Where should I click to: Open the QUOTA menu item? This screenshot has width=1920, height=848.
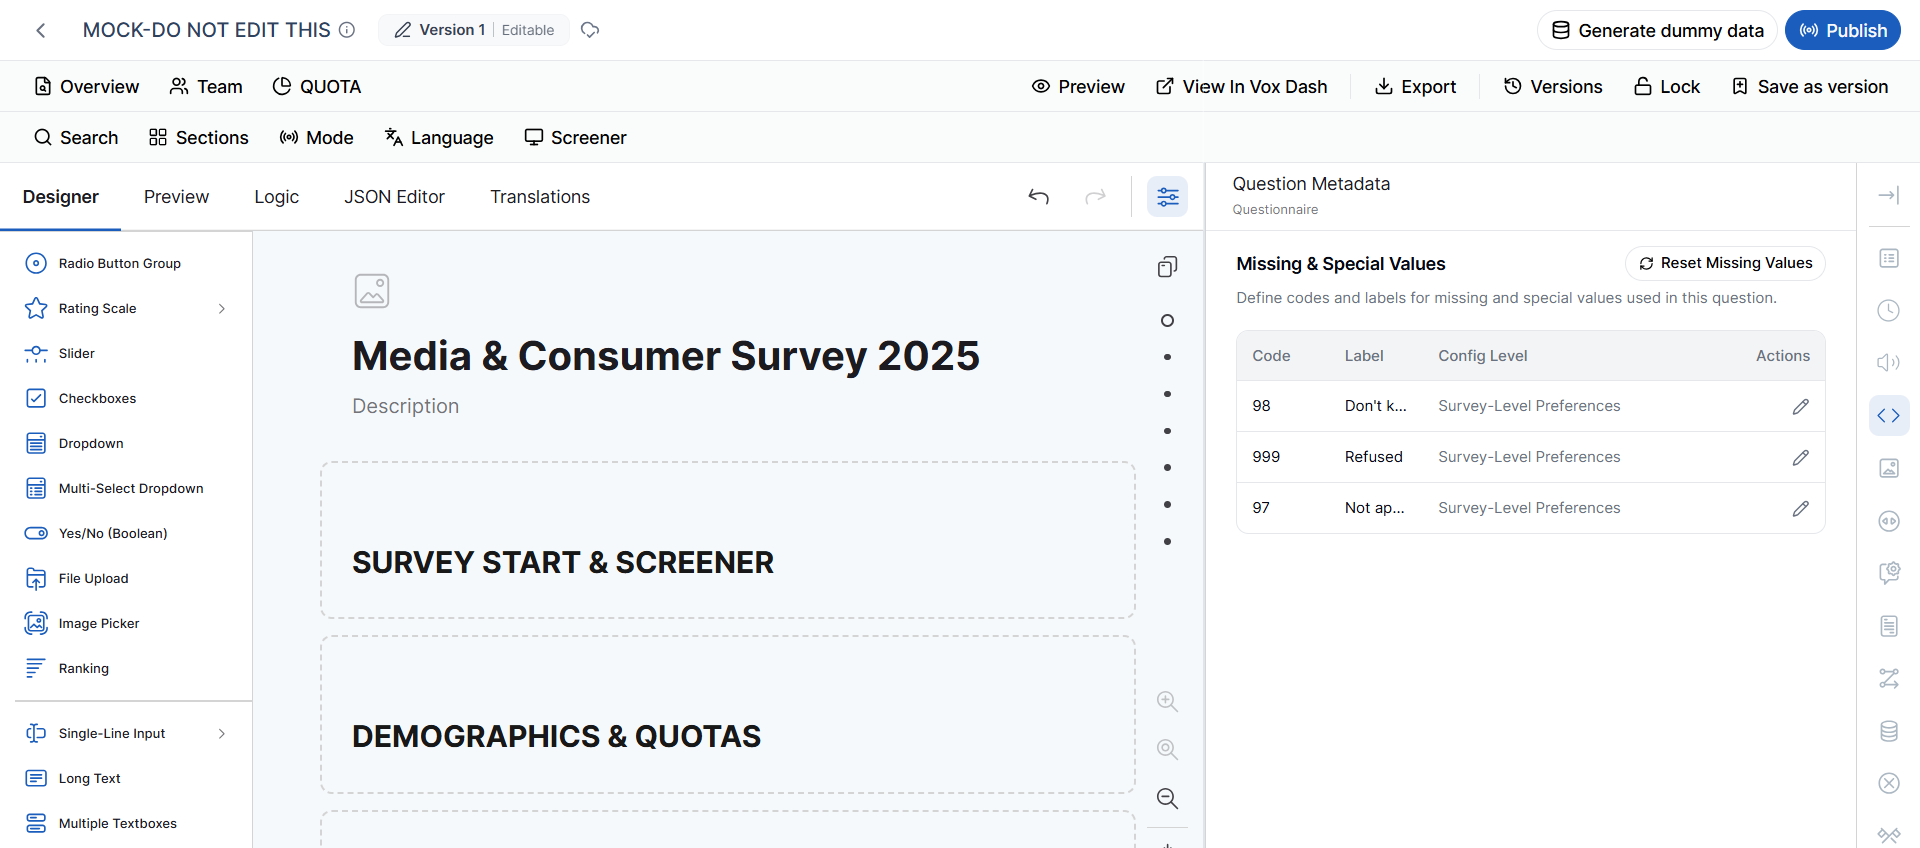pos(317,87)
